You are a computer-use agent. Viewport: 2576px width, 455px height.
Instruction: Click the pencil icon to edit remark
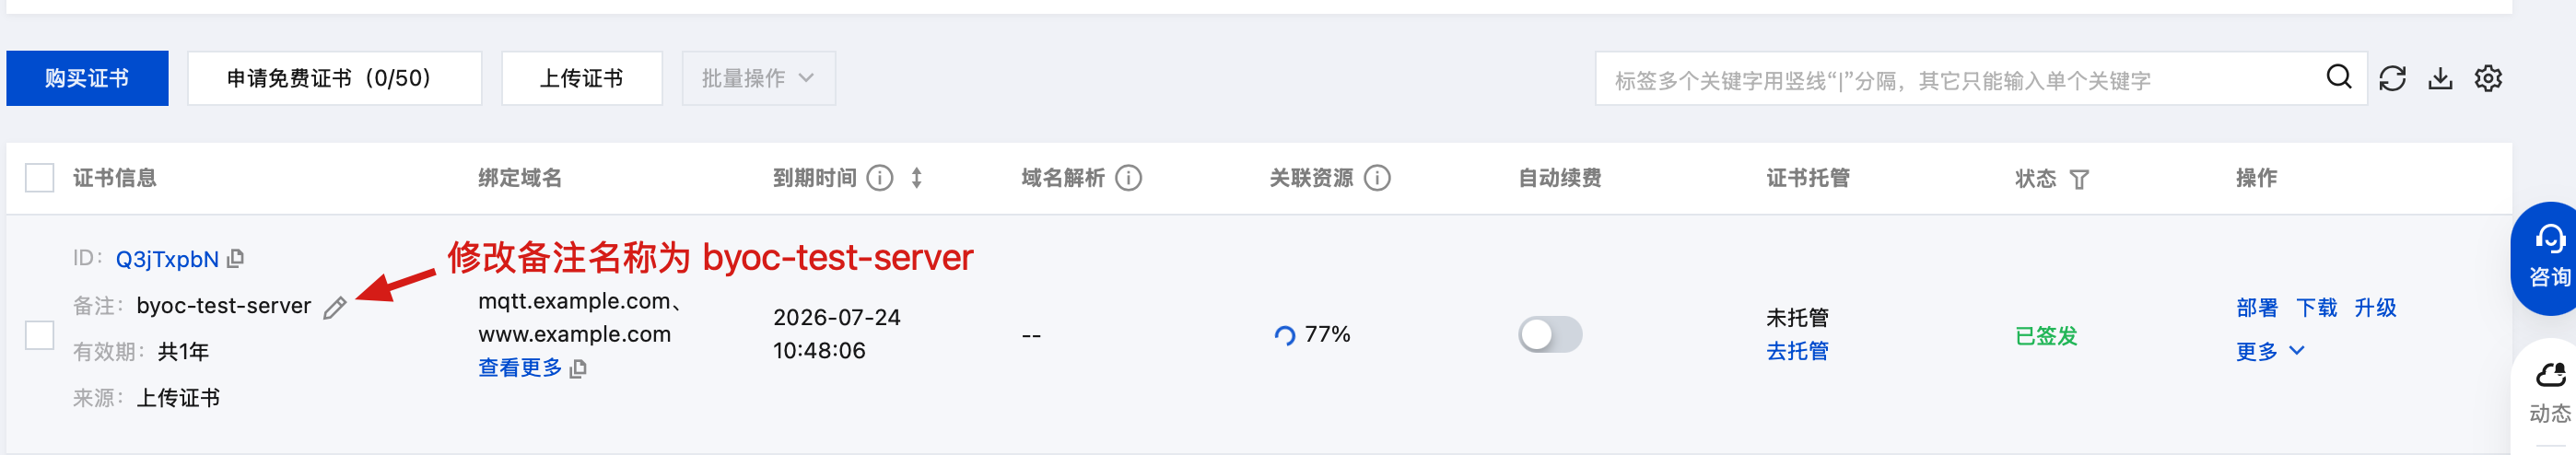[335, 308]
